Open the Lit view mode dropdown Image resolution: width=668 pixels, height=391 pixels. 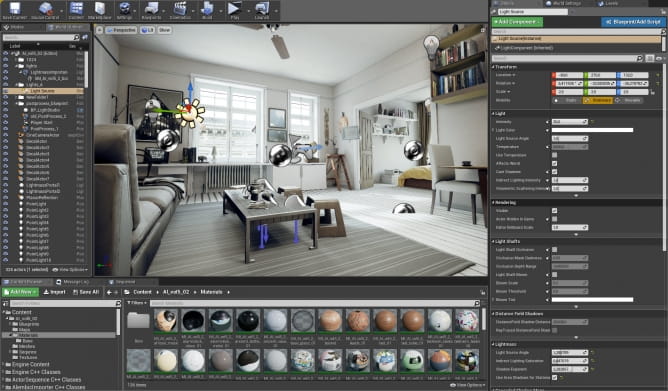coord(147,30)
